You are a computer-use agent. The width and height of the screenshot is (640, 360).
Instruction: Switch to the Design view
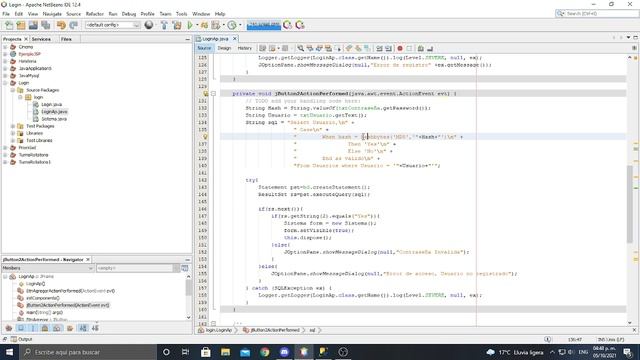click(224, 48)
